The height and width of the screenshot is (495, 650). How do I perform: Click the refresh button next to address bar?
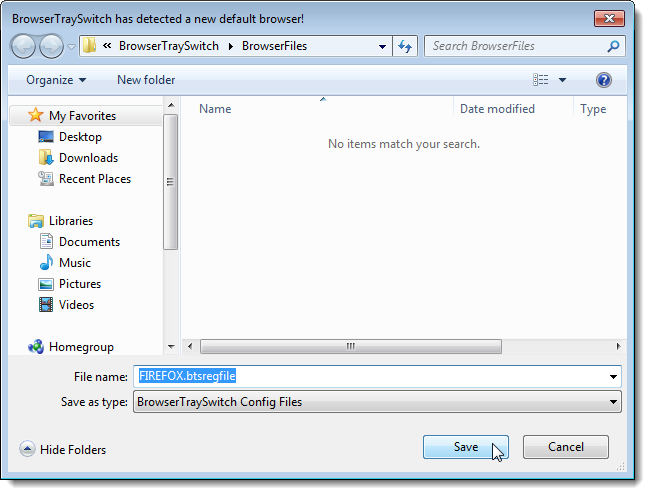pyautogui.click(x=405, y=46)
